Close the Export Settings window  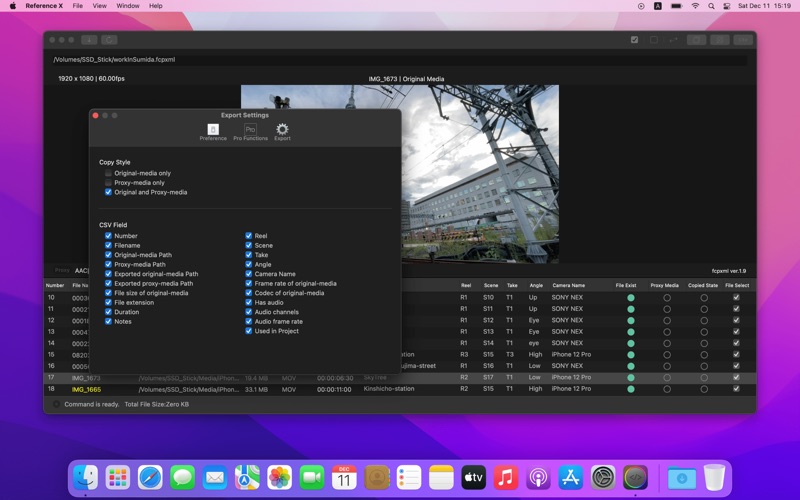95,115
